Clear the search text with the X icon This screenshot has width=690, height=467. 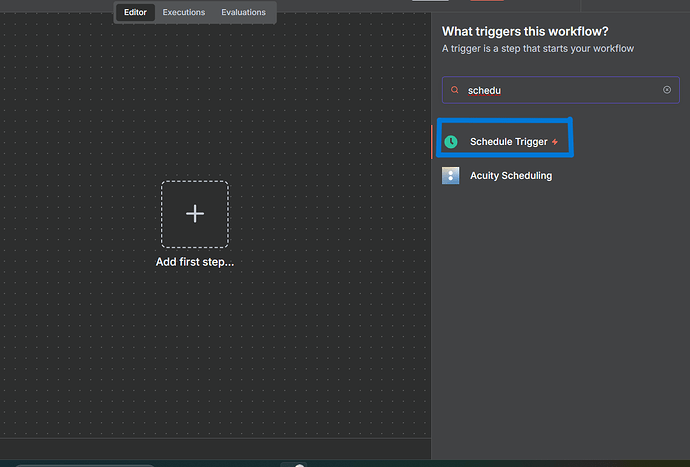click(x=667, y=90)
